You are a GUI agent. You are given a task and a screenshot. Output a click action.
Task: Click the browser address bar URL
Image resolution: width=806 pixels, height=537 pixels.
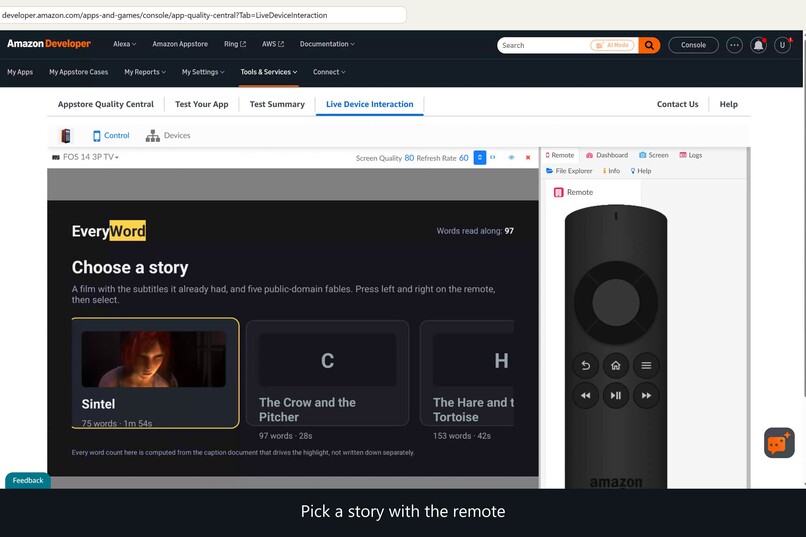click(x=164, y=15)
